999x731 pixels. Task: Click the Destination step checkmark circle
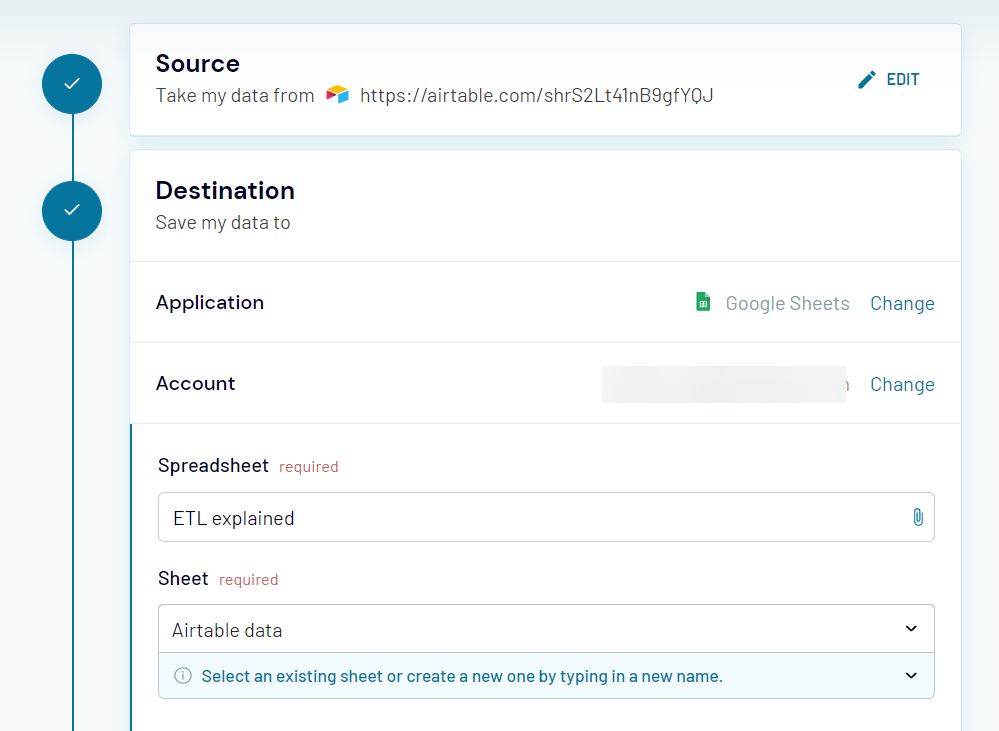click(72, 211)
